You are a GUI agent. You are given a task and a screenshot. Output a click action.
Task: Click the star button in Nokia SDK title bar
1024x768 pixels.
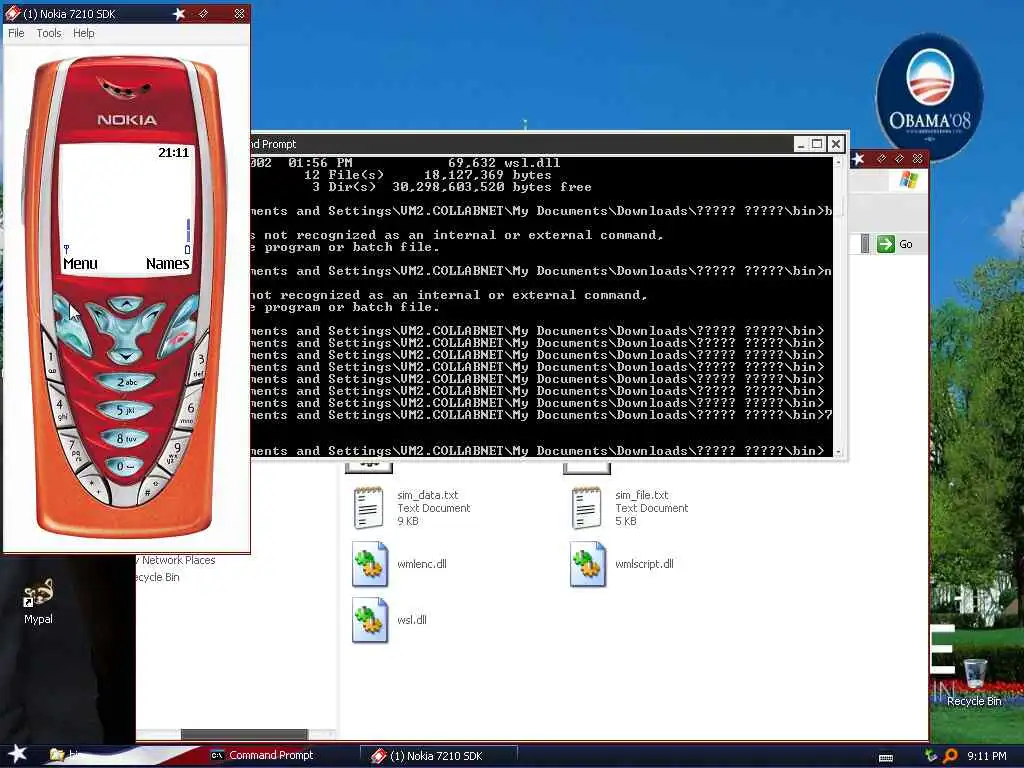(179, 14)
